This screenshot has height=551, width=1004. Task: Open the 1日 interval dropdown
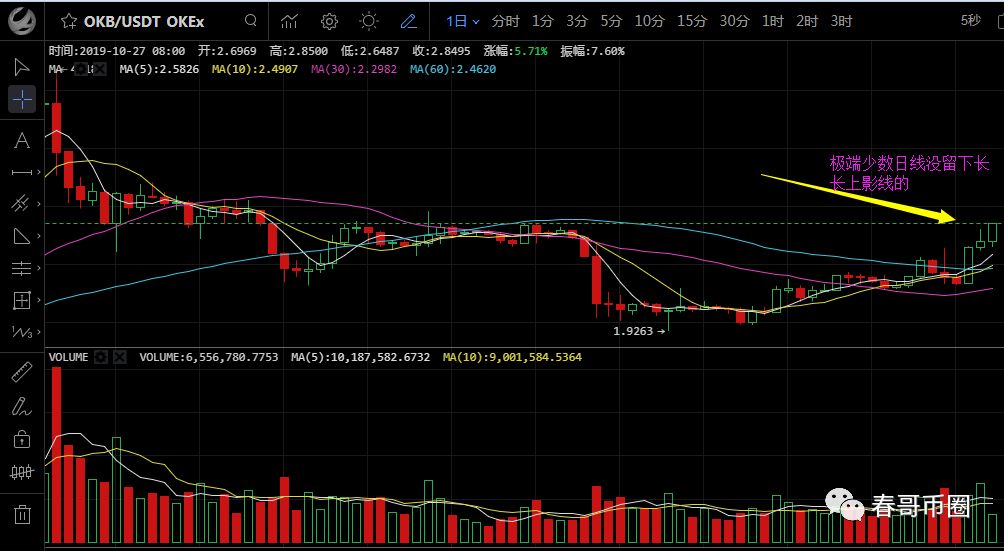pos(463,21)
